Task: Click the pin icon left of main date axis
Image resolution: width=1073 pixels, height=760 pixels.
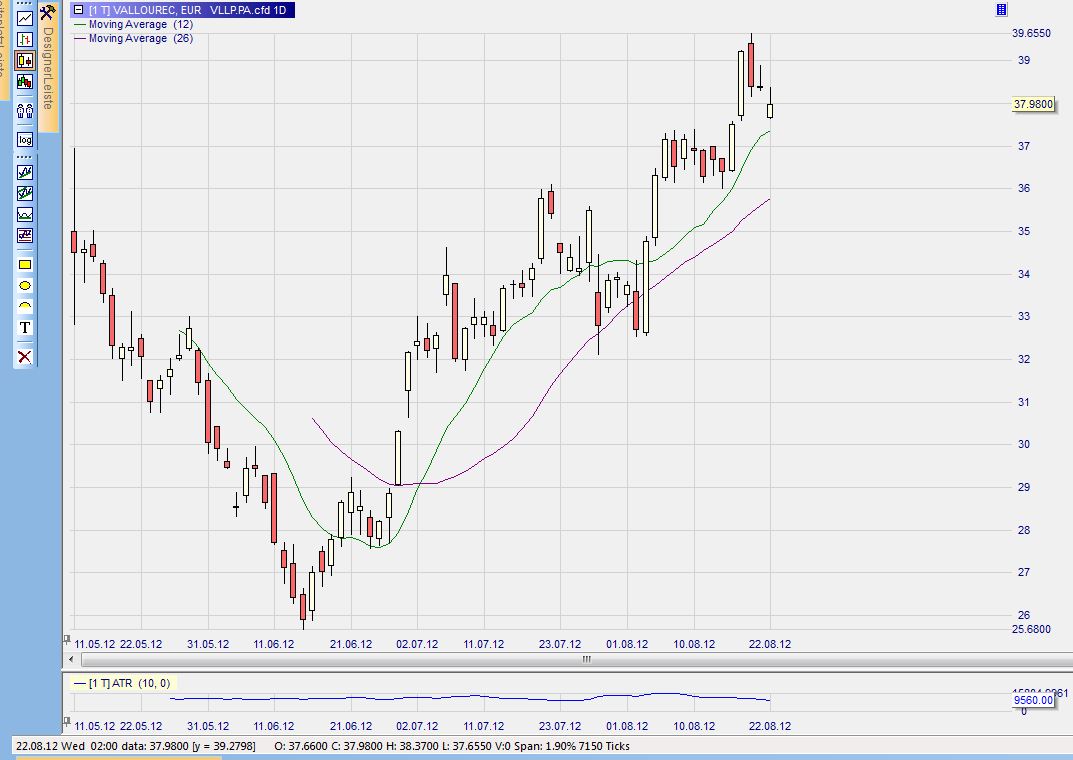Action: (67, 640)
